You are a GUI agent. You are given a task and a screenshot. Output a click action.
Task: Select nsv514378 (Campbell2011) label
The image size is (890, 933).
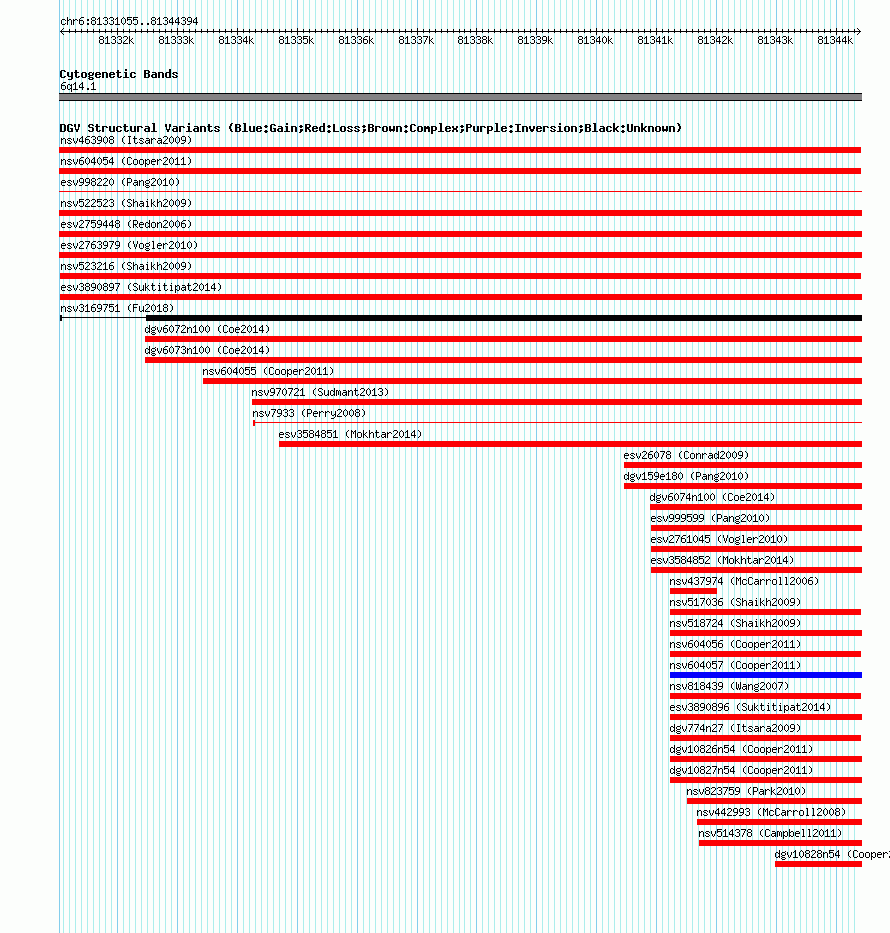770,834
